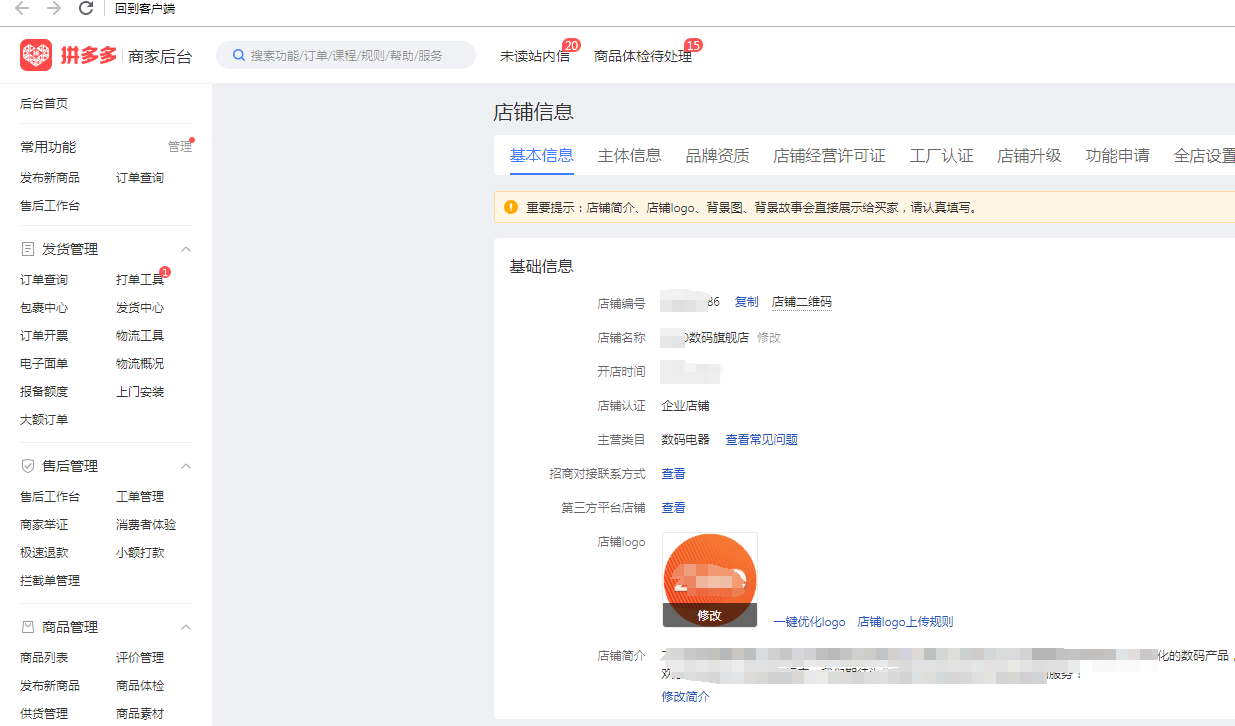Screen dimensions: 1235x726
Task: Open 报备额度 in sidebar
Action: [44, 392]
